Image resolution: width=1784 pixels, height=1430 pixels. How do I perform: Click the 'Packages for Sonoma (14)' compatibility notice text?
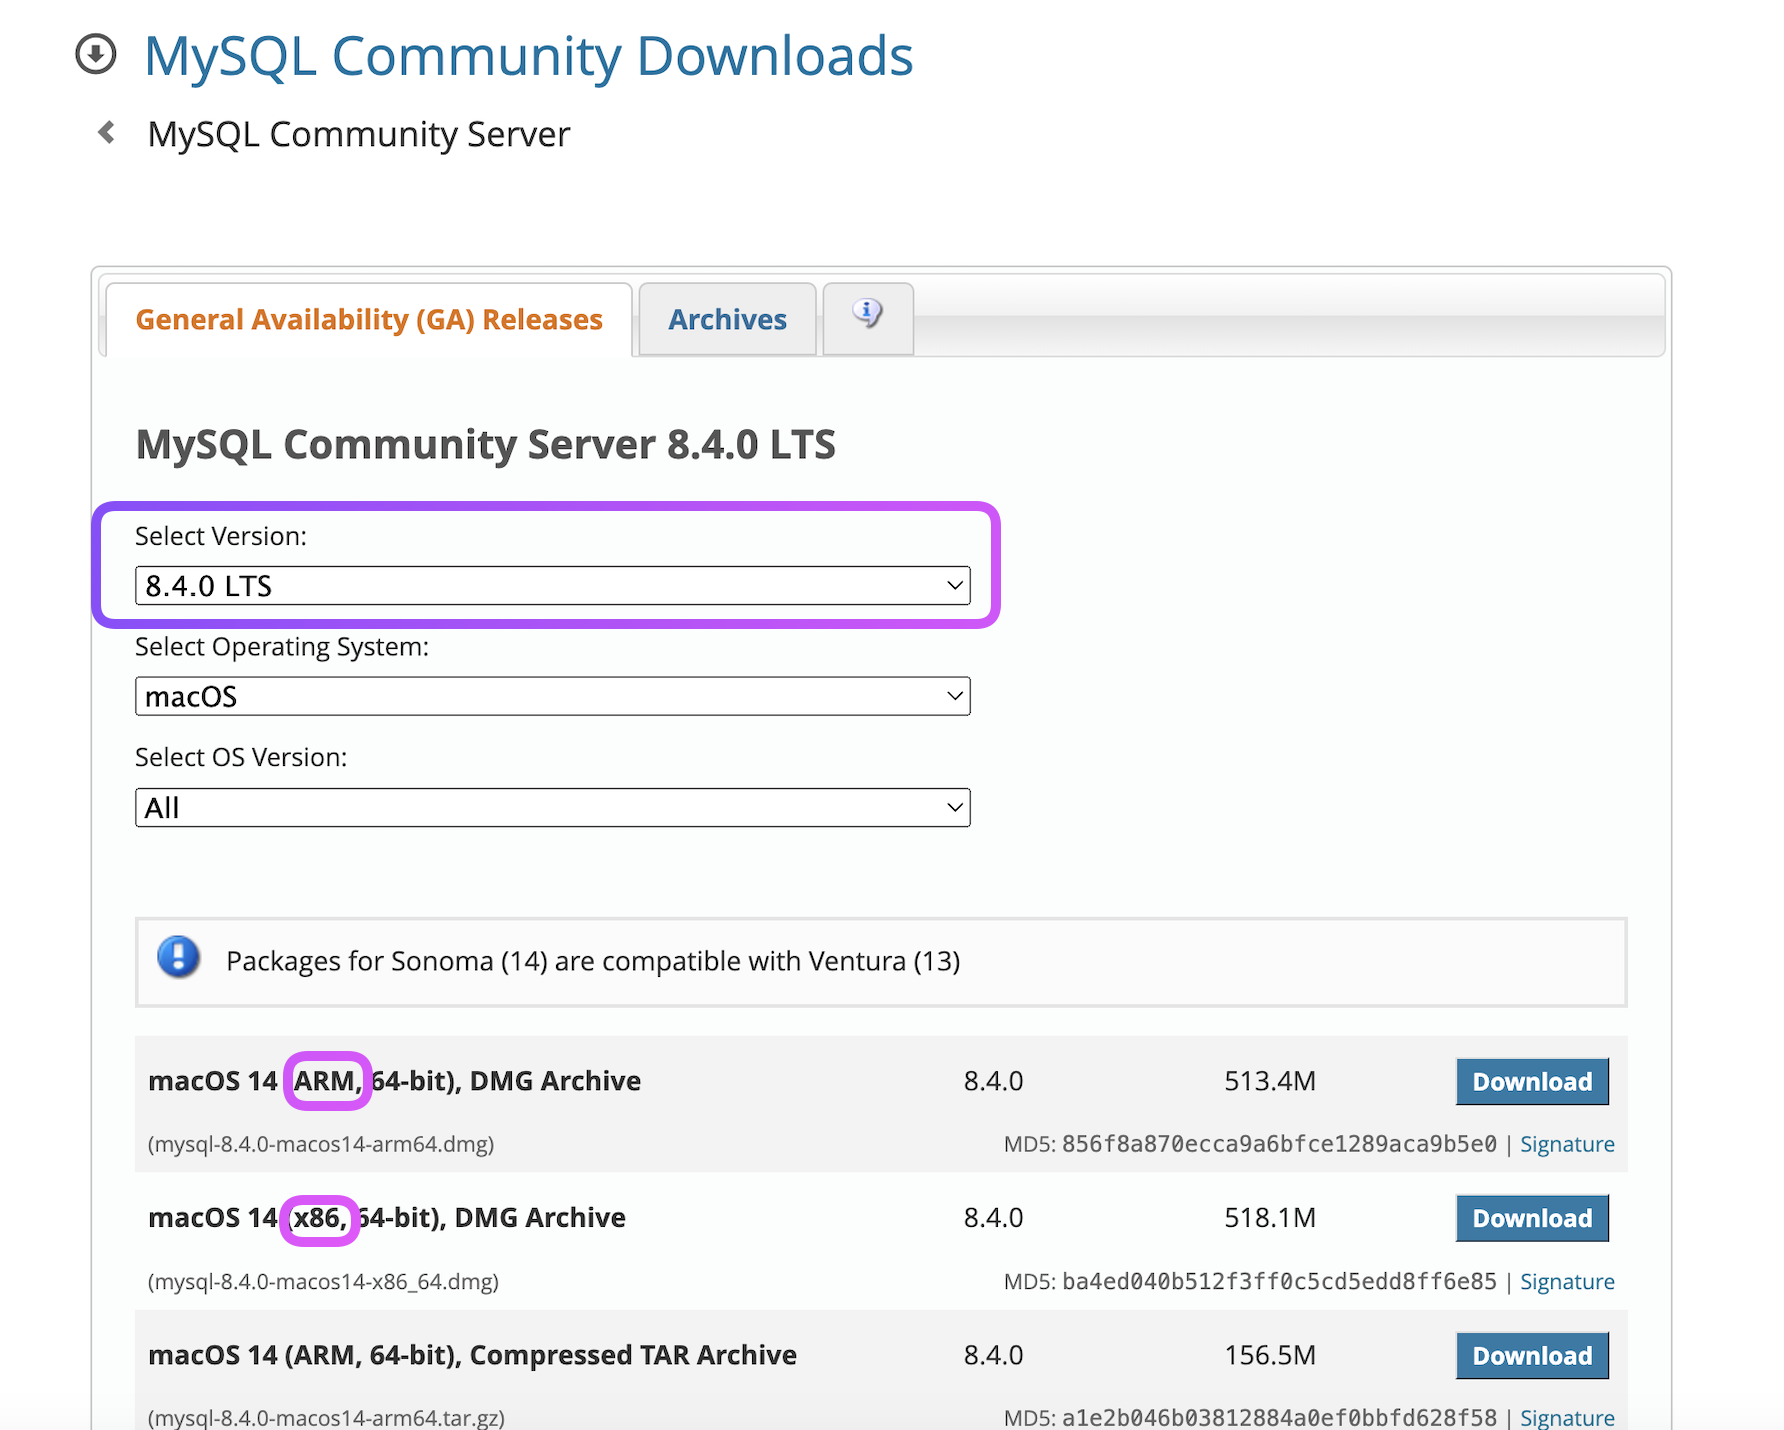coord(593,961)
